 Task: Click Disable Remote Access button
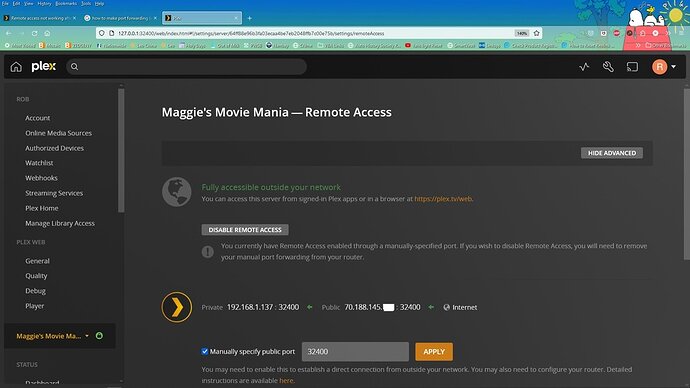(x=245, y=230)
